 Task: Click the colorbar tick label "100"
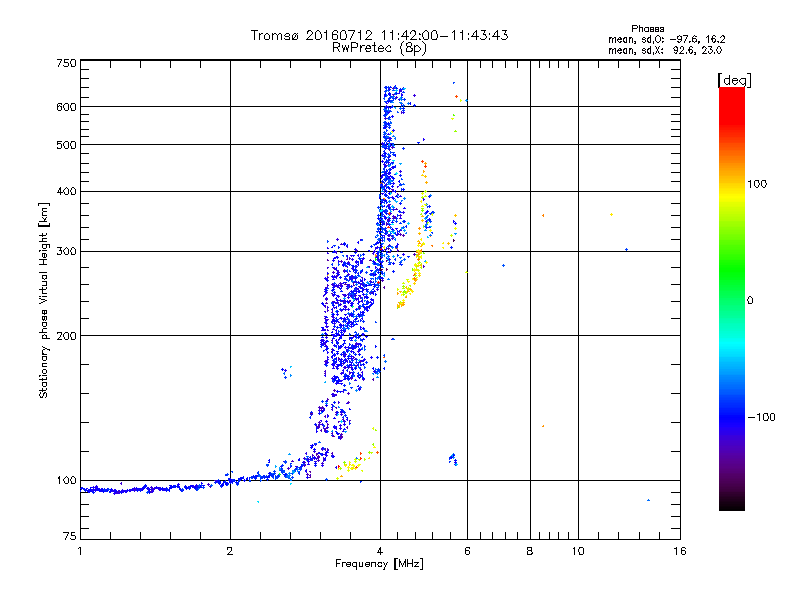[757, 184]
